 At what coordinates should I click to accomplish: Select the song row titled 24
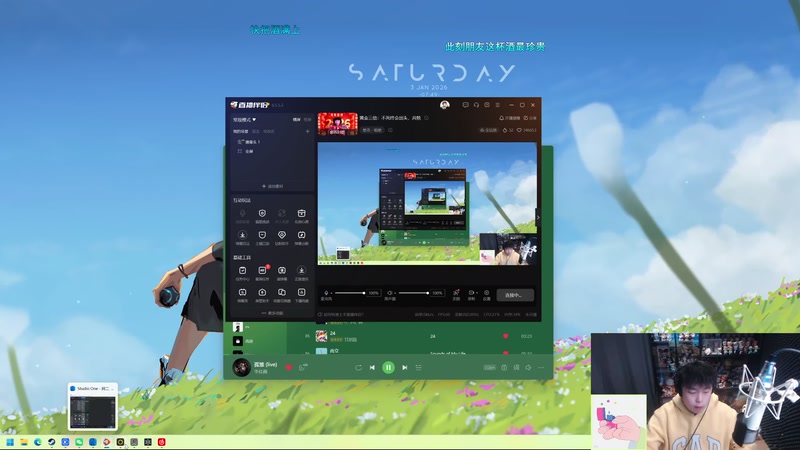point(419,336)
